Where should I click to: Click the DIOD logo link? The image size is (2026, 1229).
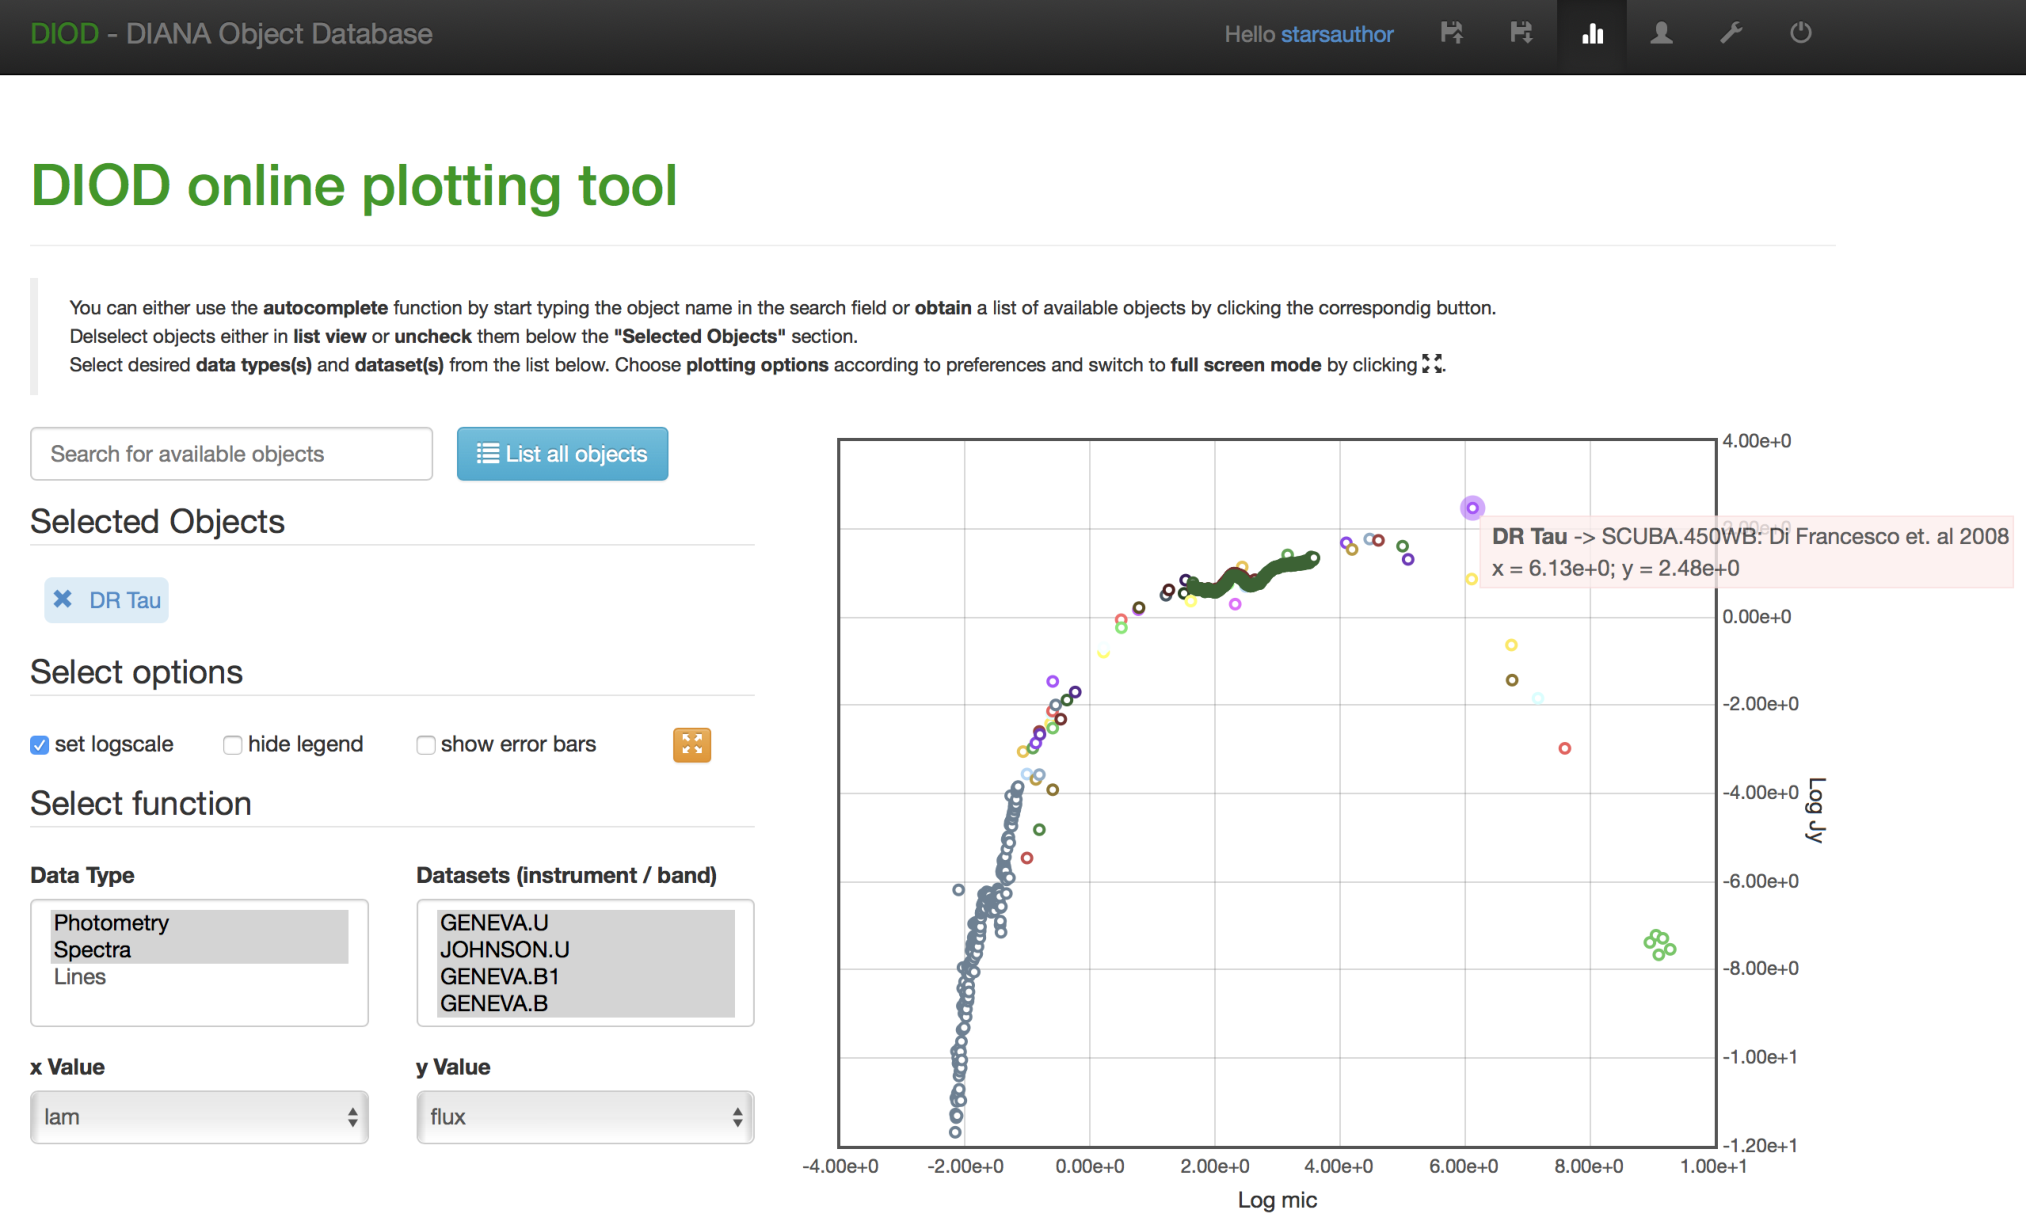64,34
